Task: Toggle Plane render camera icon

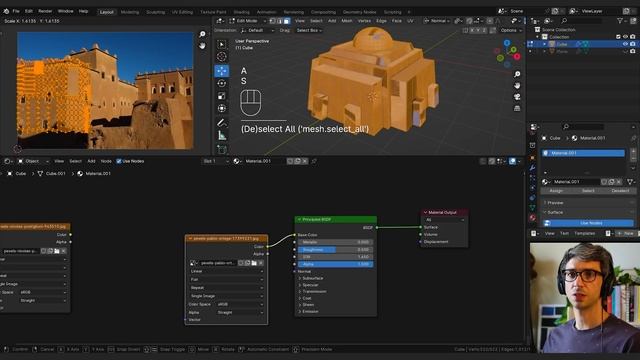Action: click(633, 51)
